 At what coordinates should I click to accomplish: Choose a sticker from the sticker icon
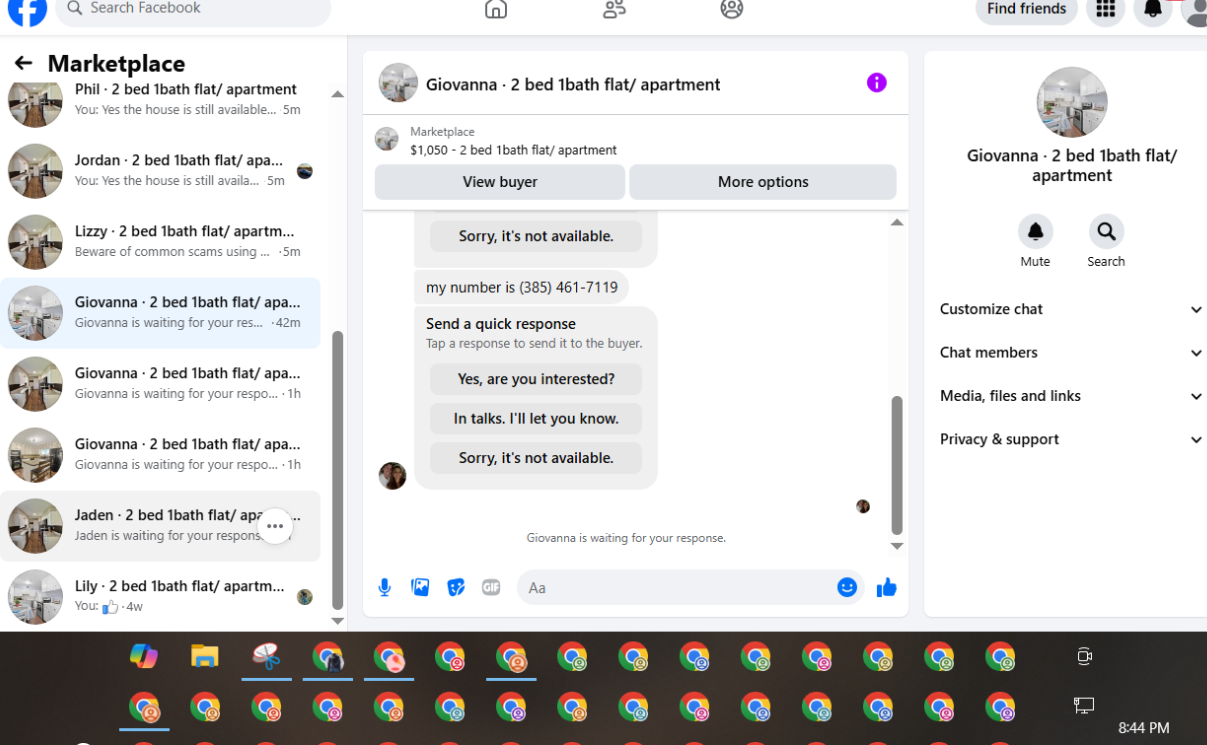point(456,588)
